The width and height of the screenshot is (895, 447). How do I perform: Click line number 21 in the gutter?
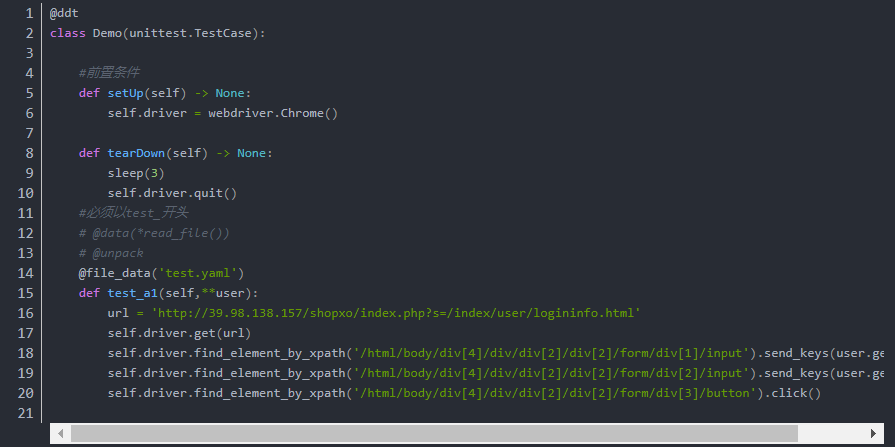[x=26, y=413]
